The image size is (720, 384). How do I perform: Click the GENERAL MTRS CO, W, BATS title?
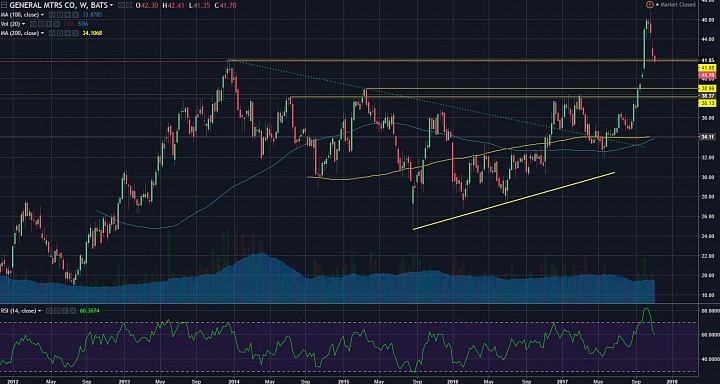[59, 5]
